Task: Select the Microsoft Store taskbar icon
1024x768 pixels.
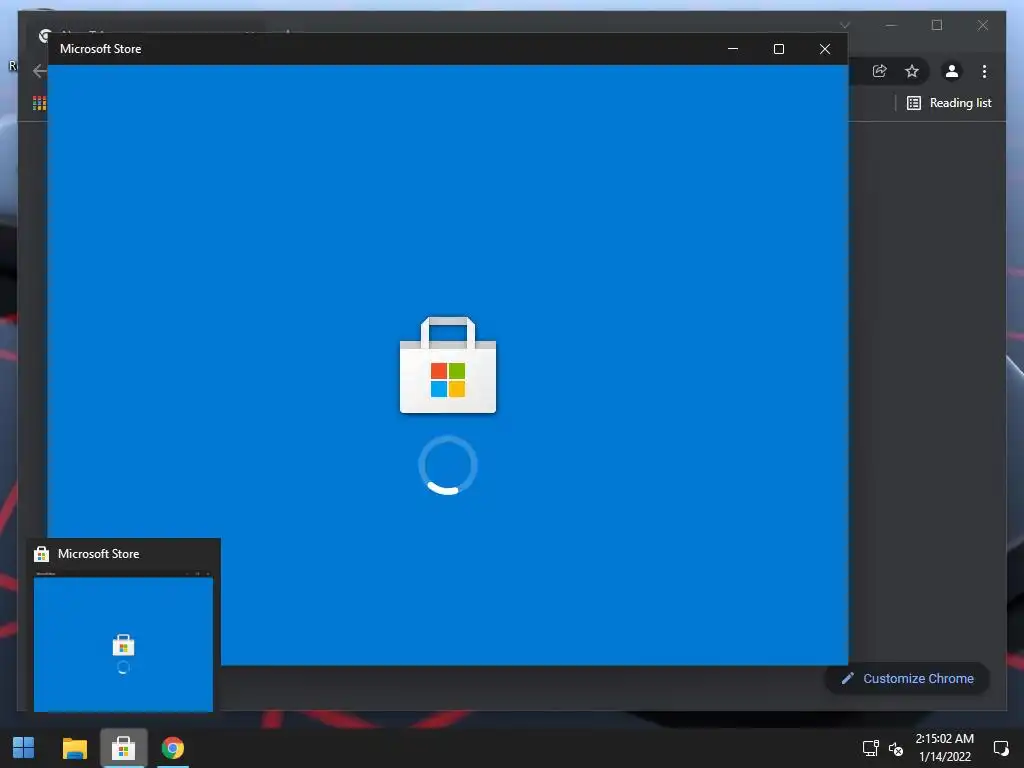Action: 123,748
